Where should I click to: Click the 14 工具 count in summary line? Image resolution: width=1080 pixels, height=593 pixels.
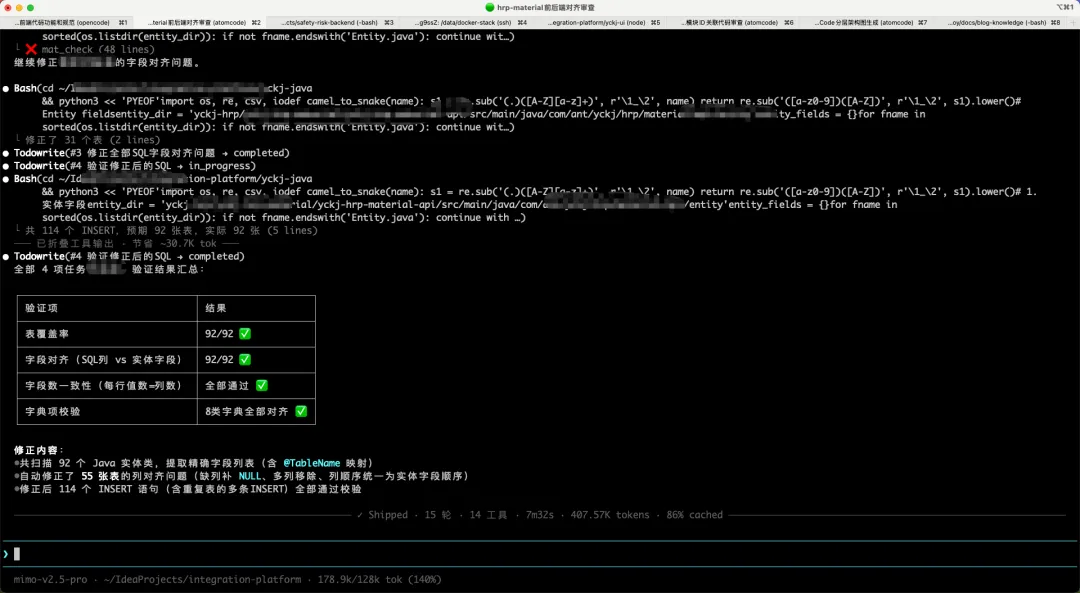(x=488, y=515)
